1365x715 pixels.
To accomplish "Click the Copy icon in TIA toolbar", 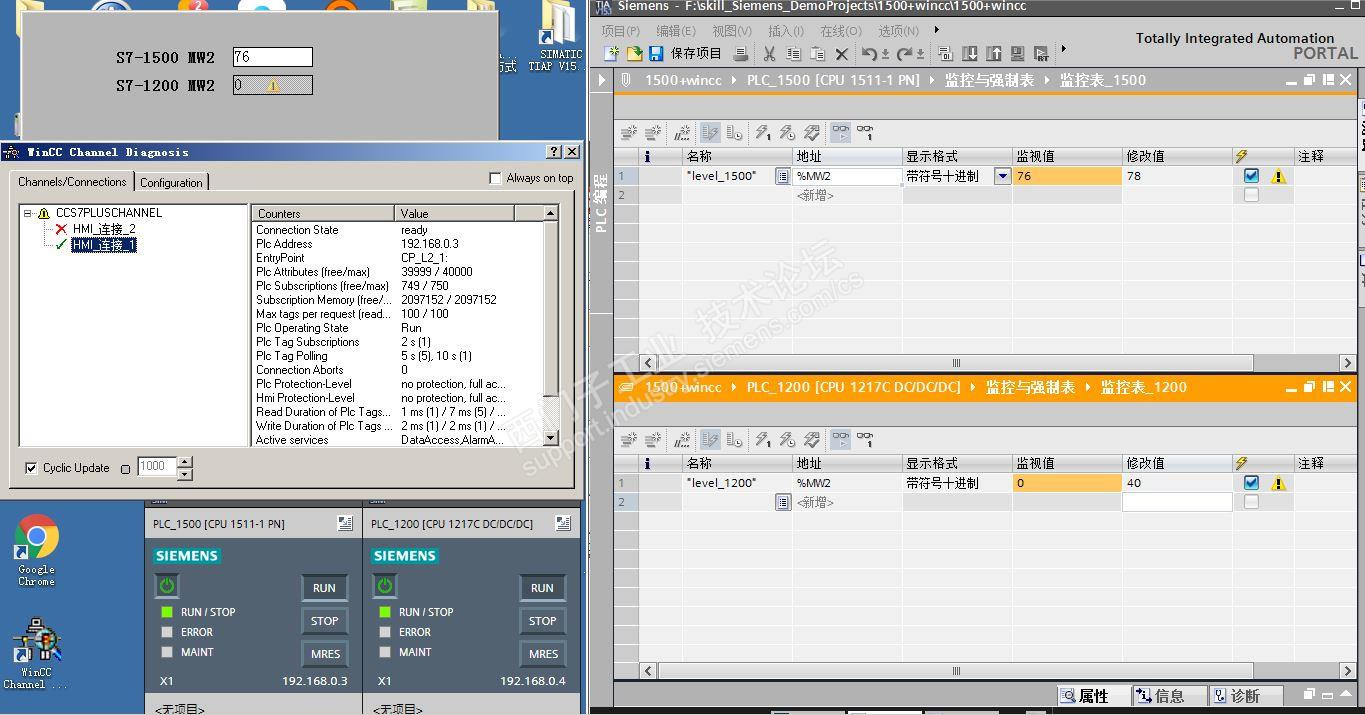I will coord(793,54).
